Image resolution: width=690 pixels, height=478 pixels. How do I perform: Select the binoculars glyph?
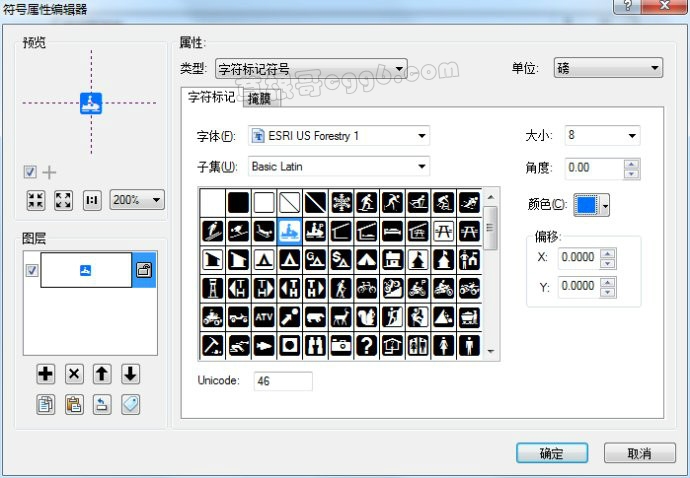315,346
